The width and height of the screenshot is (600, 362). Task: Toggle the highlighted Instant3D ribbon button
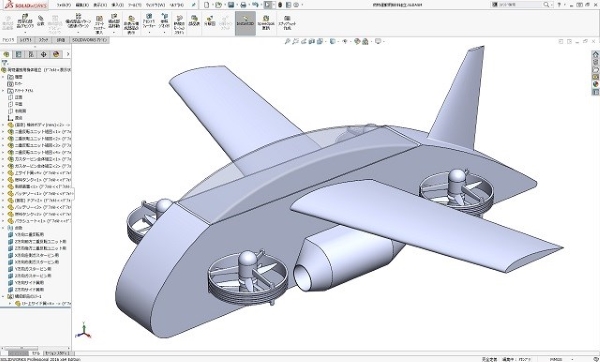tap(245, 23)
